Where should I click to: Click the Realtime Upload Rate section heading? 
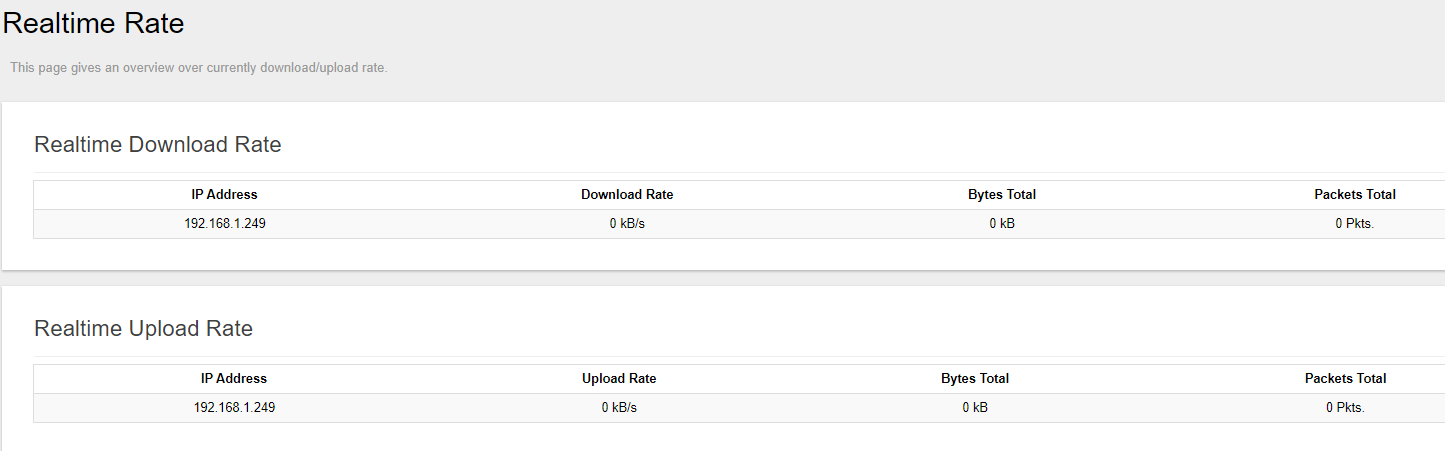144,329
